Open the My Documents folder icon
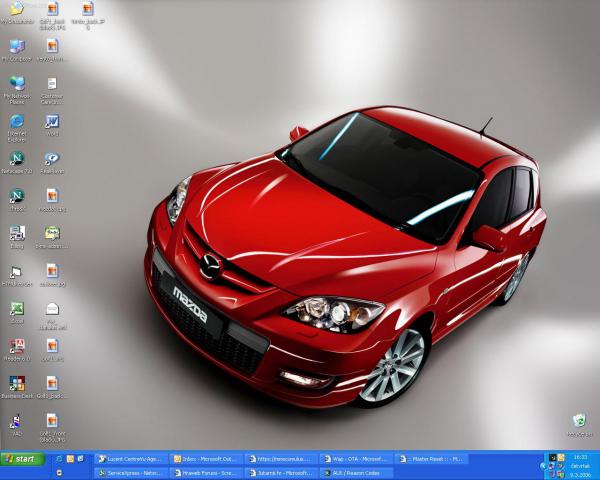The height and width of the screenshot is (480, 600). tap(17, 11)
